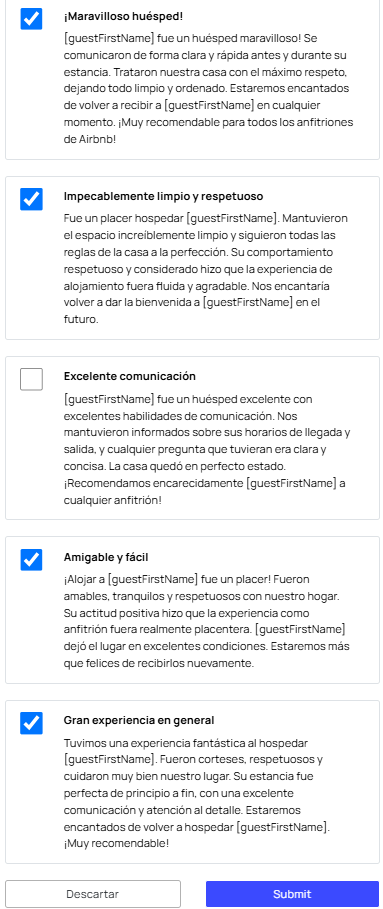Screen dimensions: 383x909
Task: Click the Amigable y fácil title
Action: point(106,557)
